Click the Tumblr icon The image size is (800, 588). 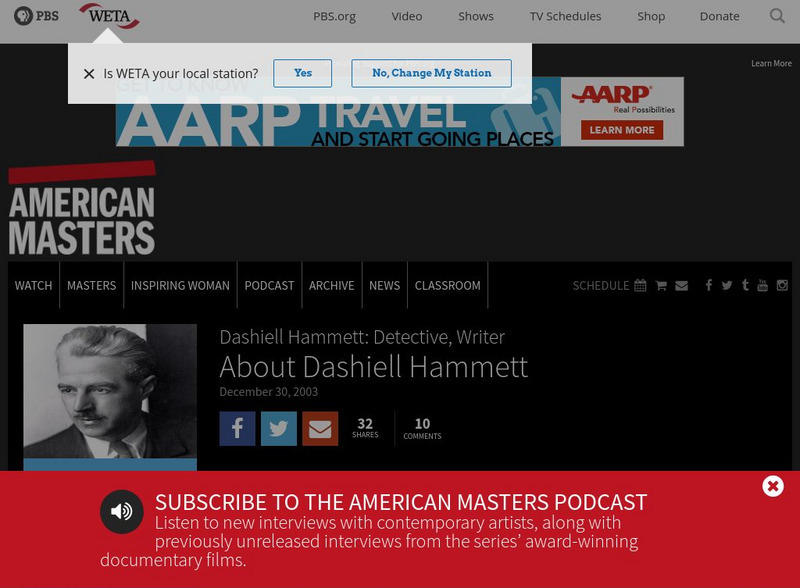[x=745, y=285]
